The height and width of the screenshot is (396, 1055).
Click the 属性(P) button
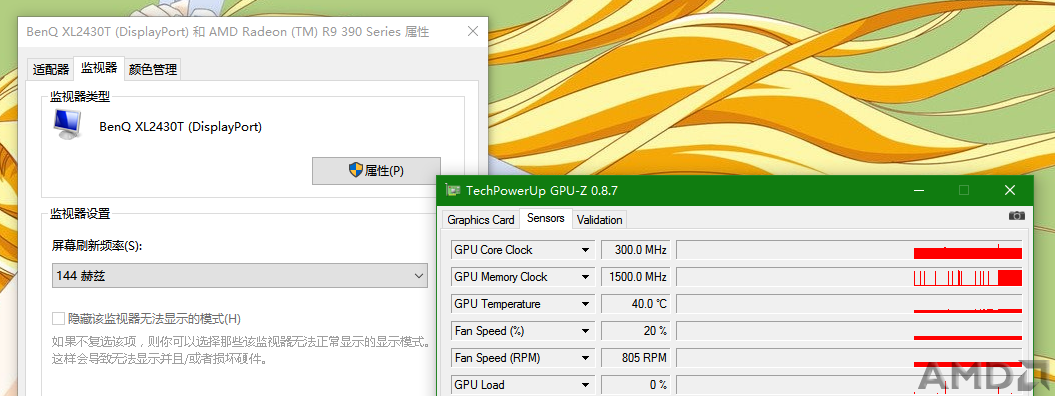click(376, 171)
